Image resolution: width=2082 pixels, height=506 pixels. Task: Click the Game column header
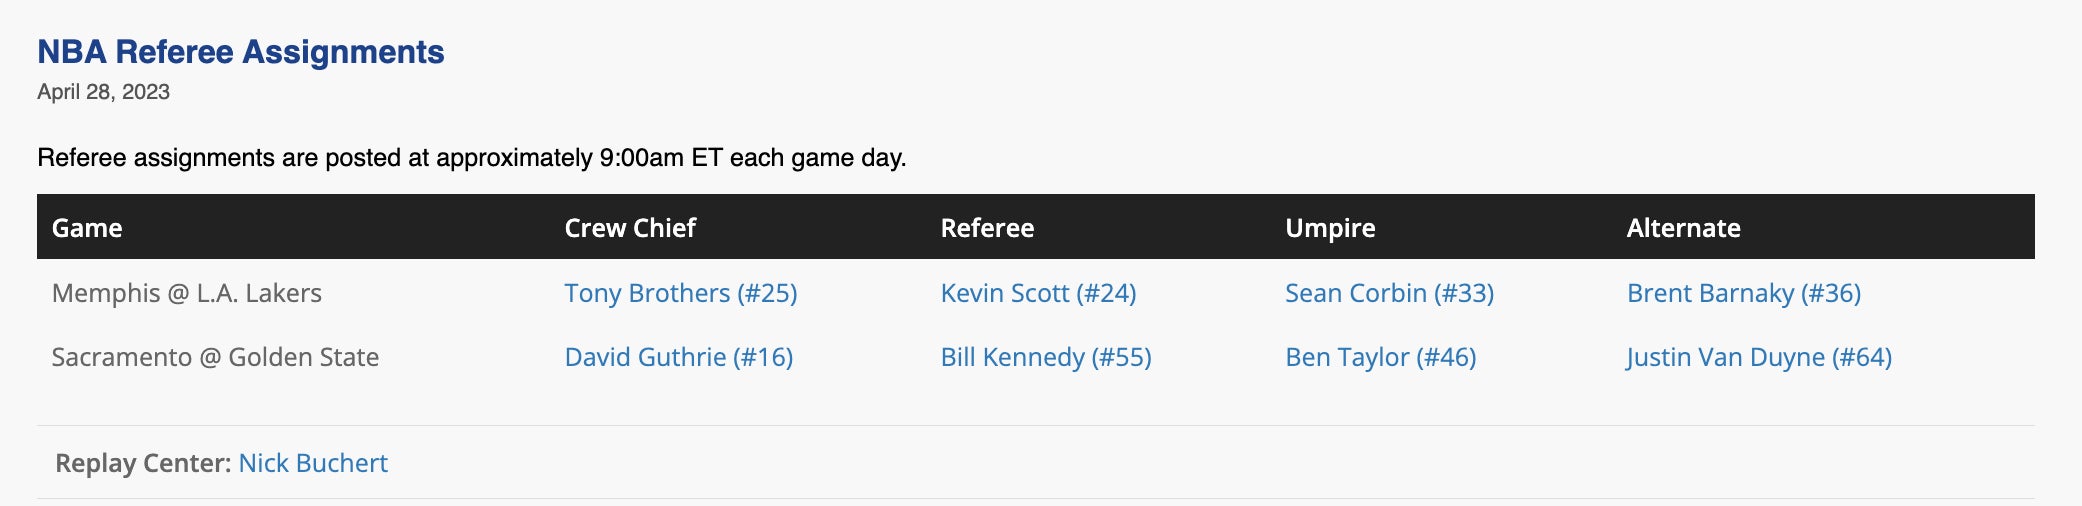[x=87, y=228]
